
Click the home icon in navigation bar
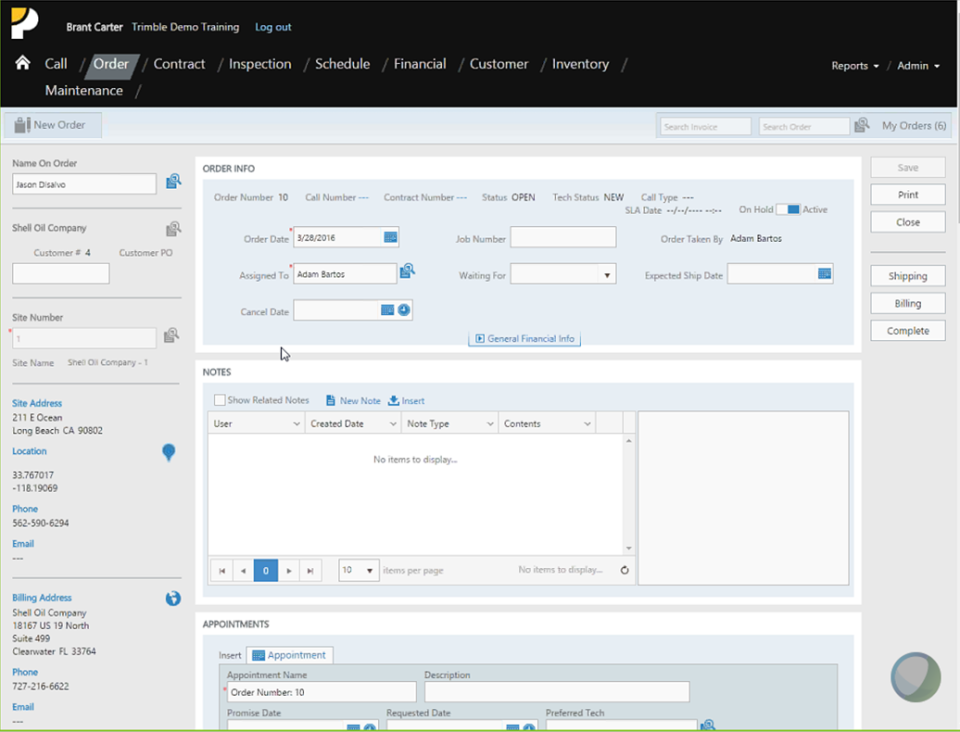coord(23,63)
